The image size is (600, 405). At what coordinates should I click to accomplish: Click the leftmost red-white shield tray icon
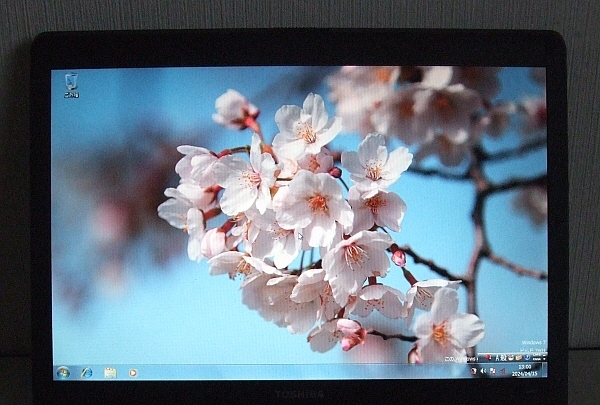[474, 371]
